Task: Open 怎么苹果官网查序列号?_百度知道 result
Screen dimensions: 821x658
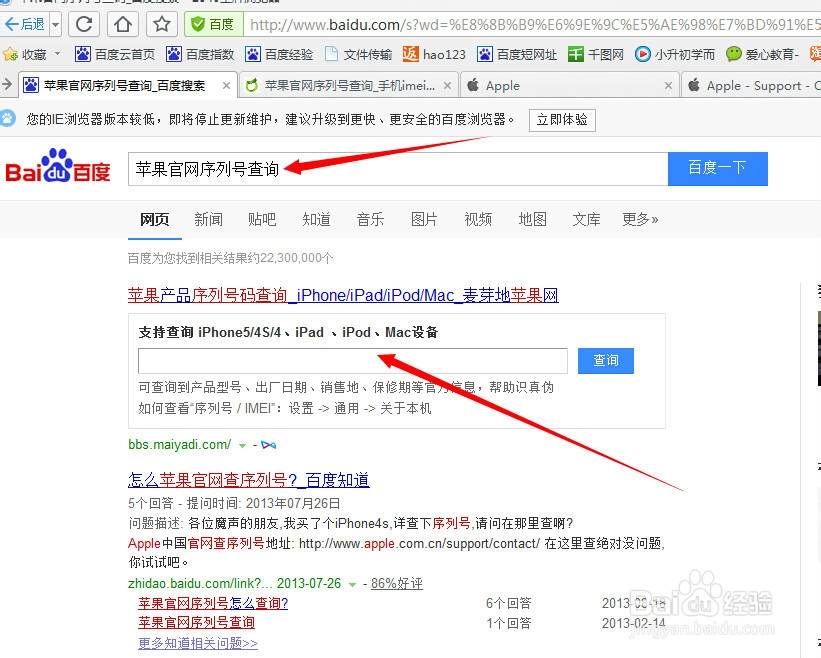Action: (249, 480)
